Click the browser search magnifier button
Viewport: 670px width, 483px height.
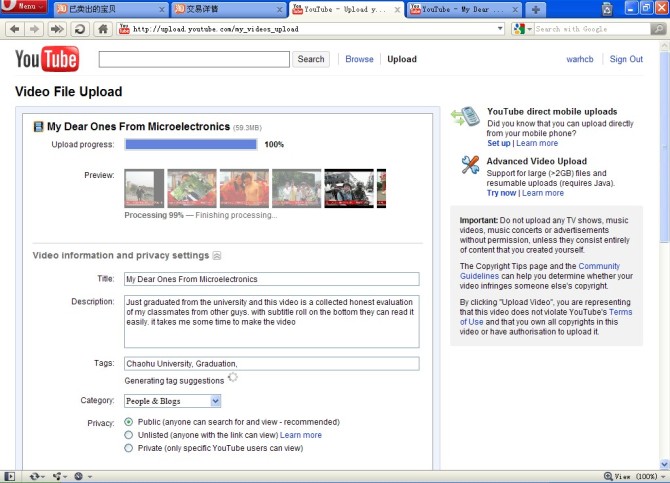[x=658, y=29]
